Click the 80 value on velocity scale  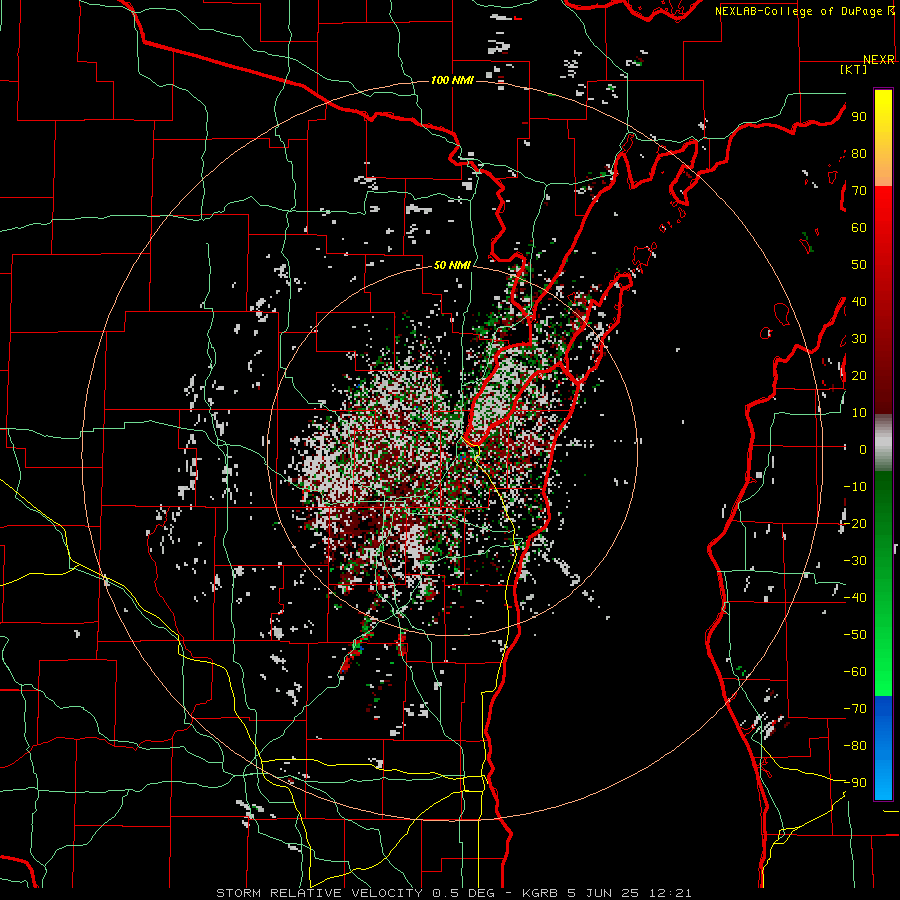point(859,154)
